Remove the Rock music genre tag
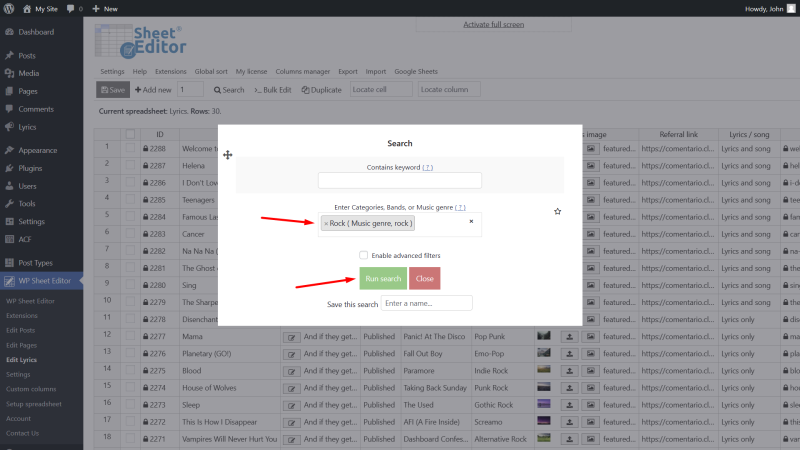This screenshot has width=800, height=450. (326, 223)
